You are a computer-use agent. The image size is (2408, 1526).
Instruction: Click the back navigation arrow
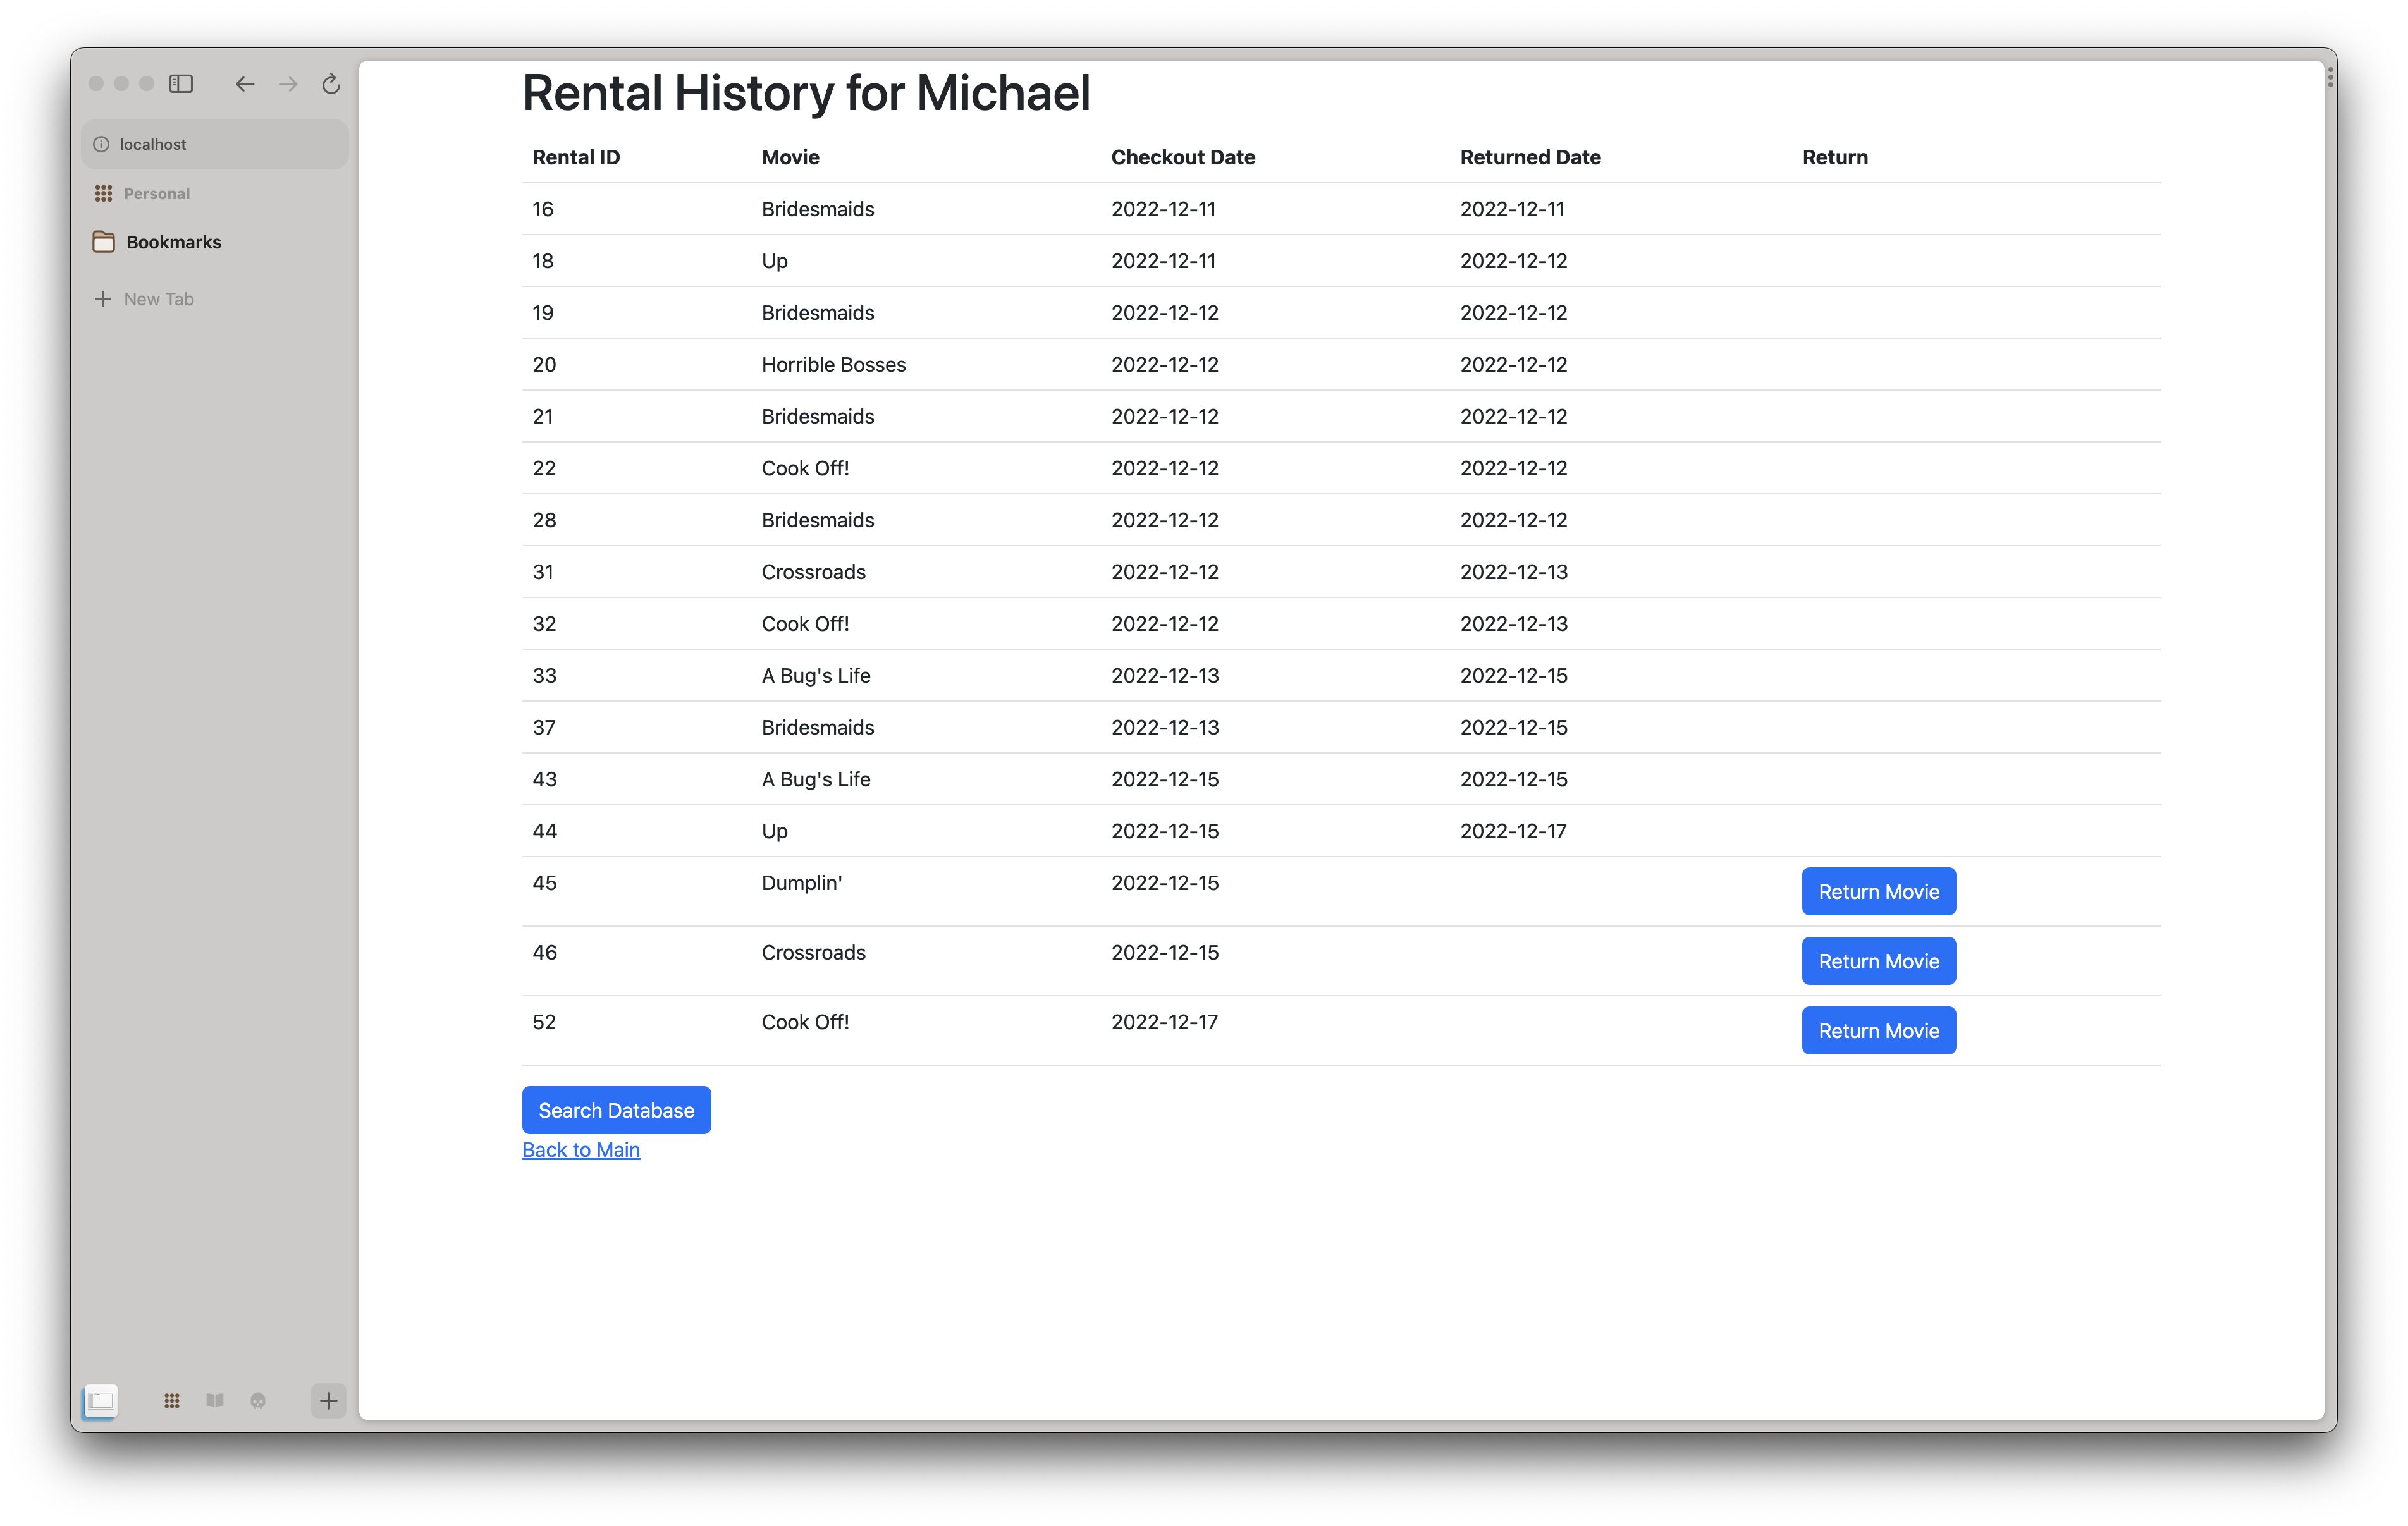pyautogui.click(x=244, y=84)
